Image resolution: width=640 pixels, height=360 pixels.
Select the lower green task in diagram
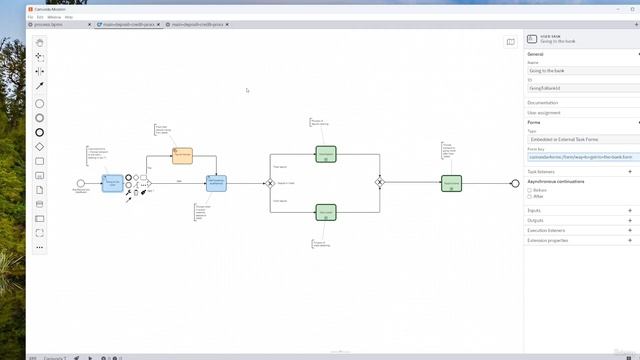tap(326, 213)
